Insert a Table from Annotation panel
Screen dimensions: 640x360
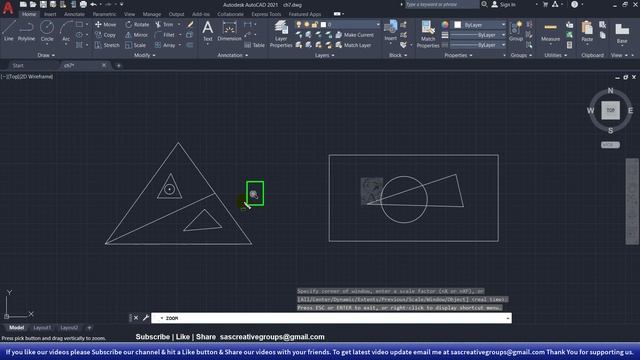[254, 45]
